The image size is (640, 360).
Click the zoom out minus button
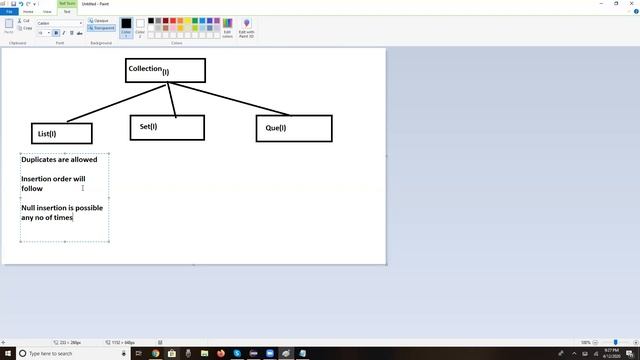(596, 342)
